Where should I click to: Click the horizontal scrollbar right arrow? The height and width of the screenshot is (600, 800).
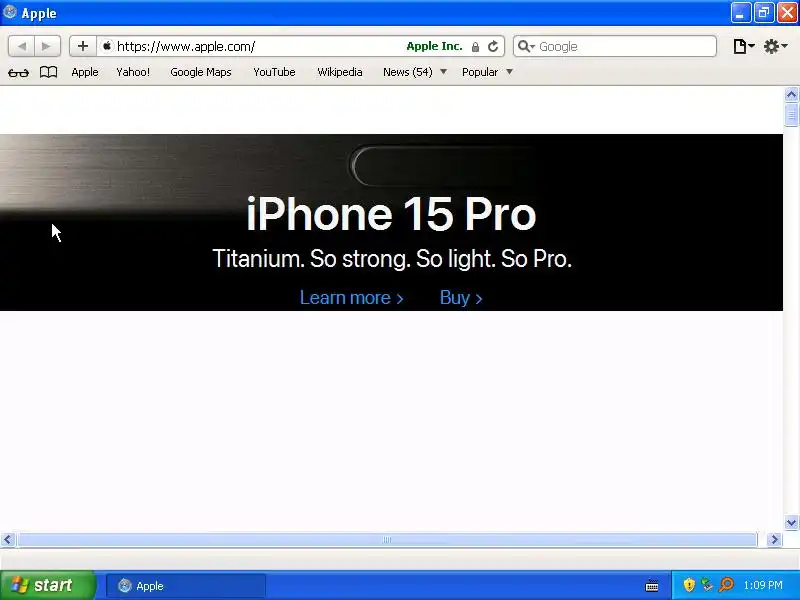pos(774,539)
